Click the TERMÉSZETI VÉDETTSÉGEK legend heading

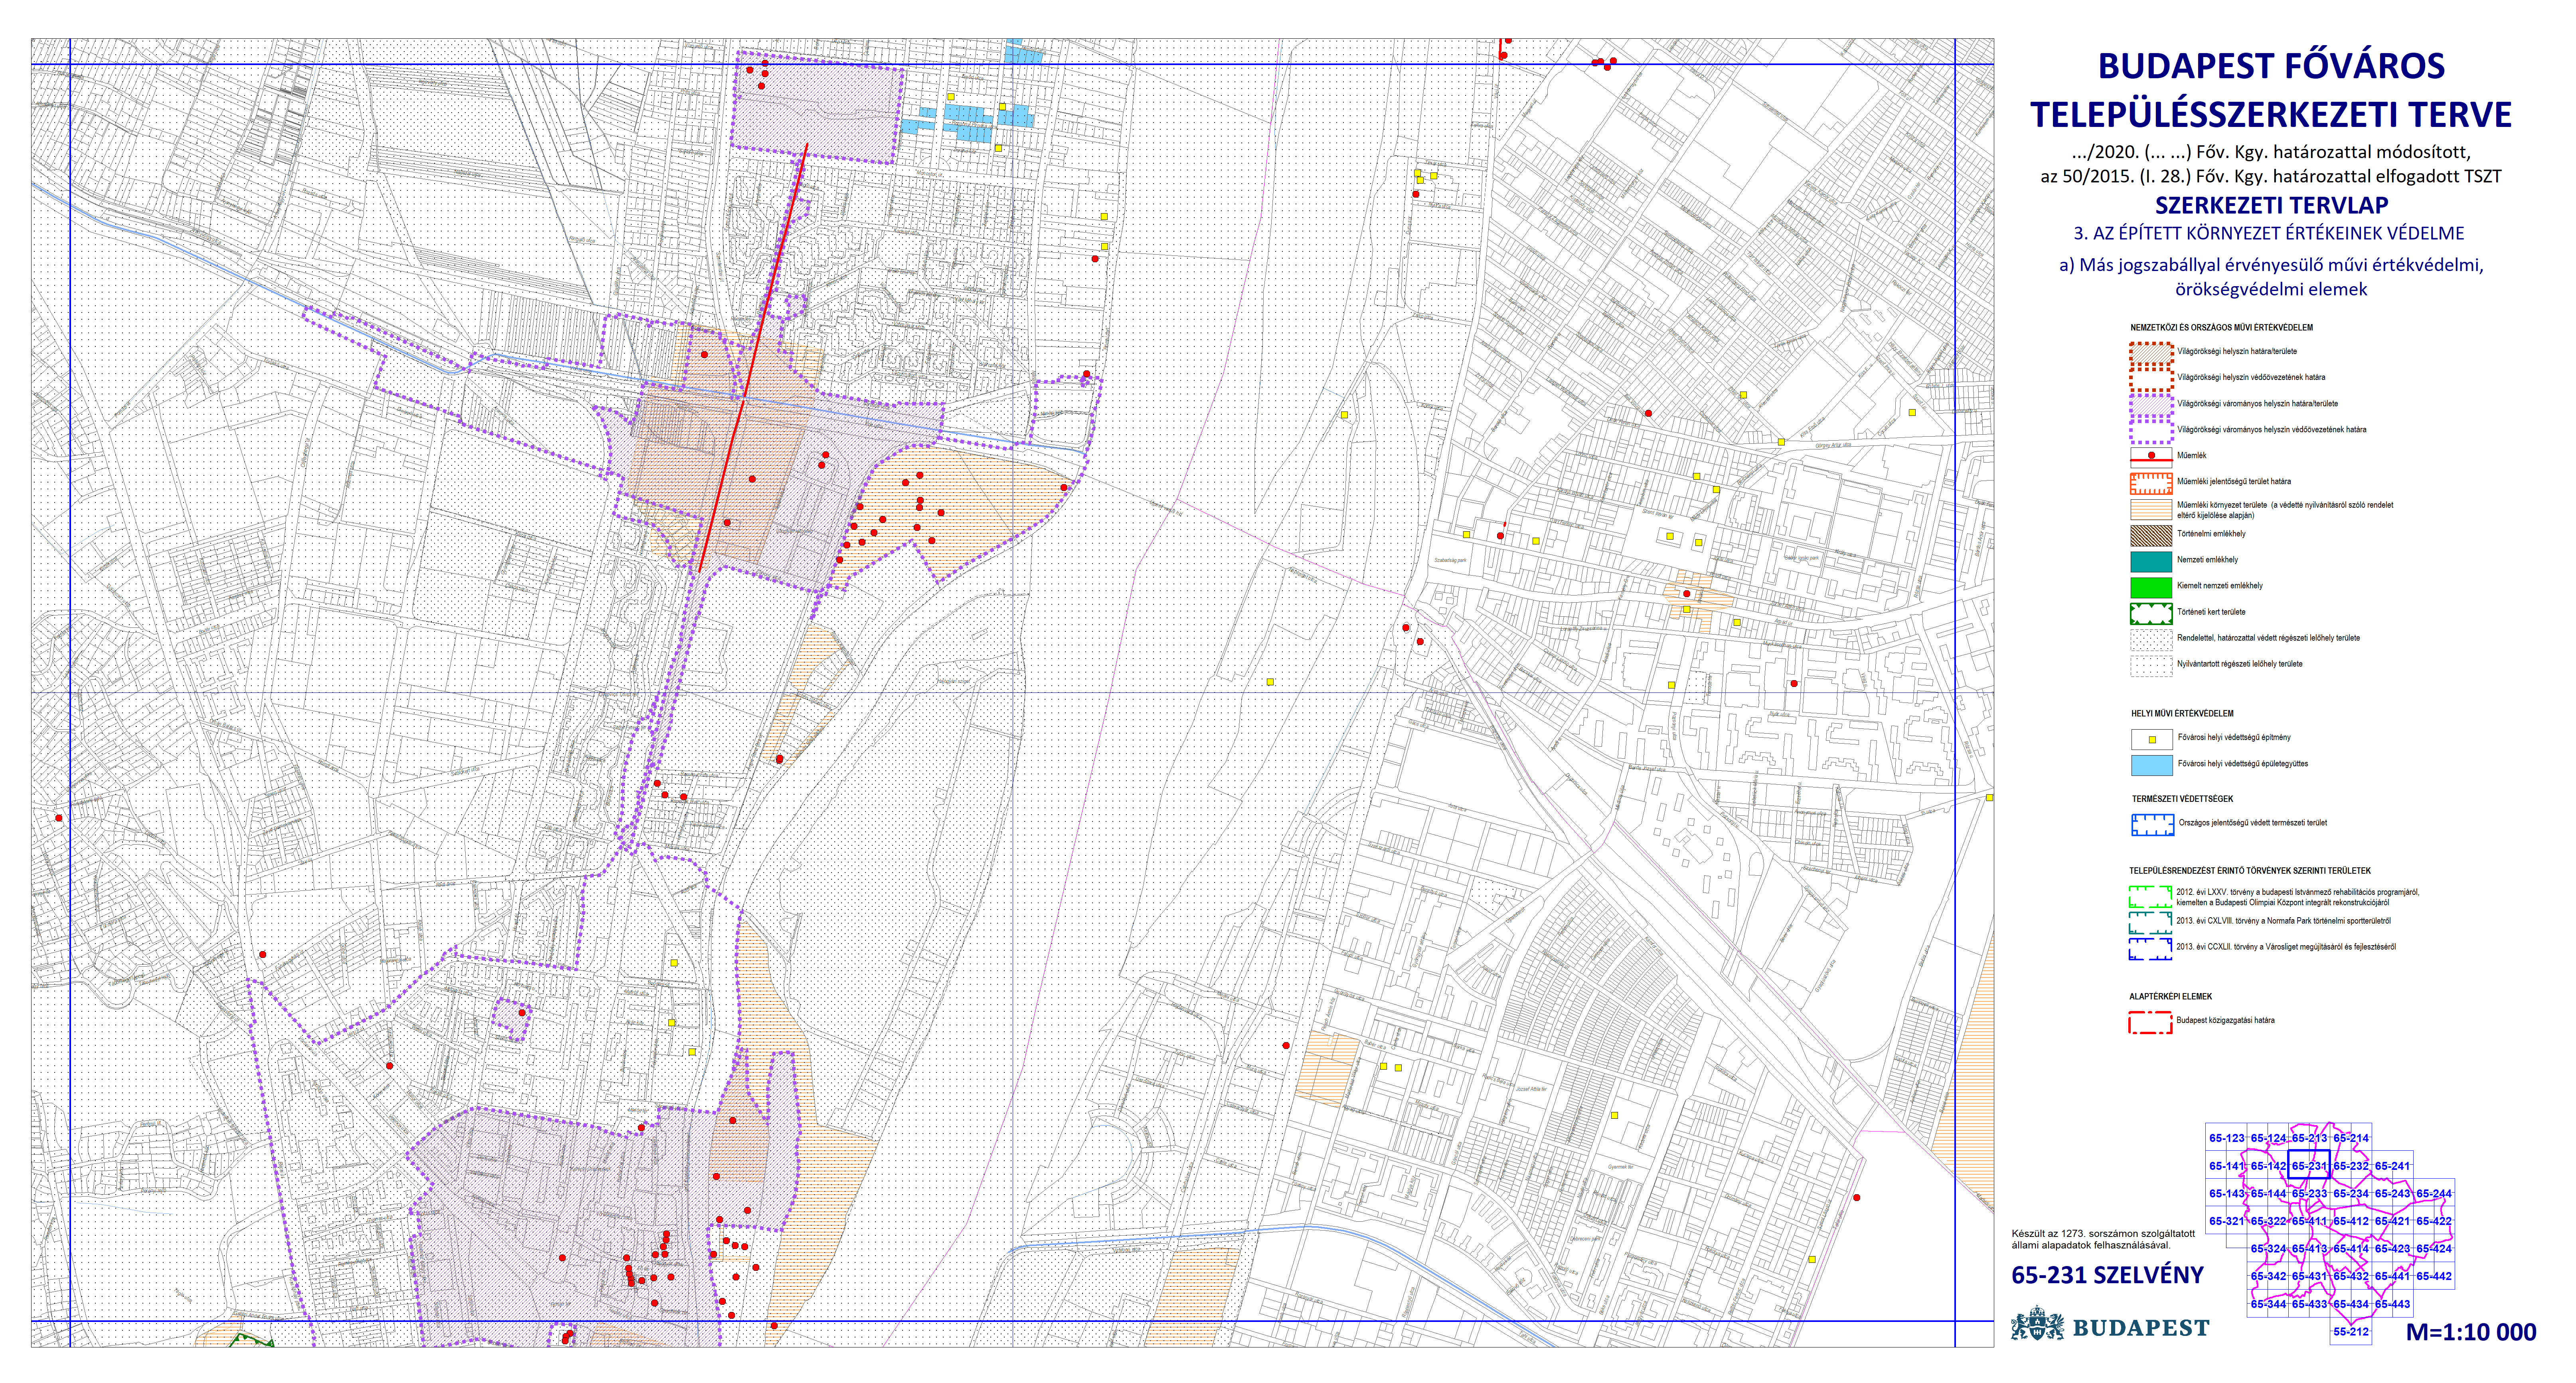[2182, 799]
